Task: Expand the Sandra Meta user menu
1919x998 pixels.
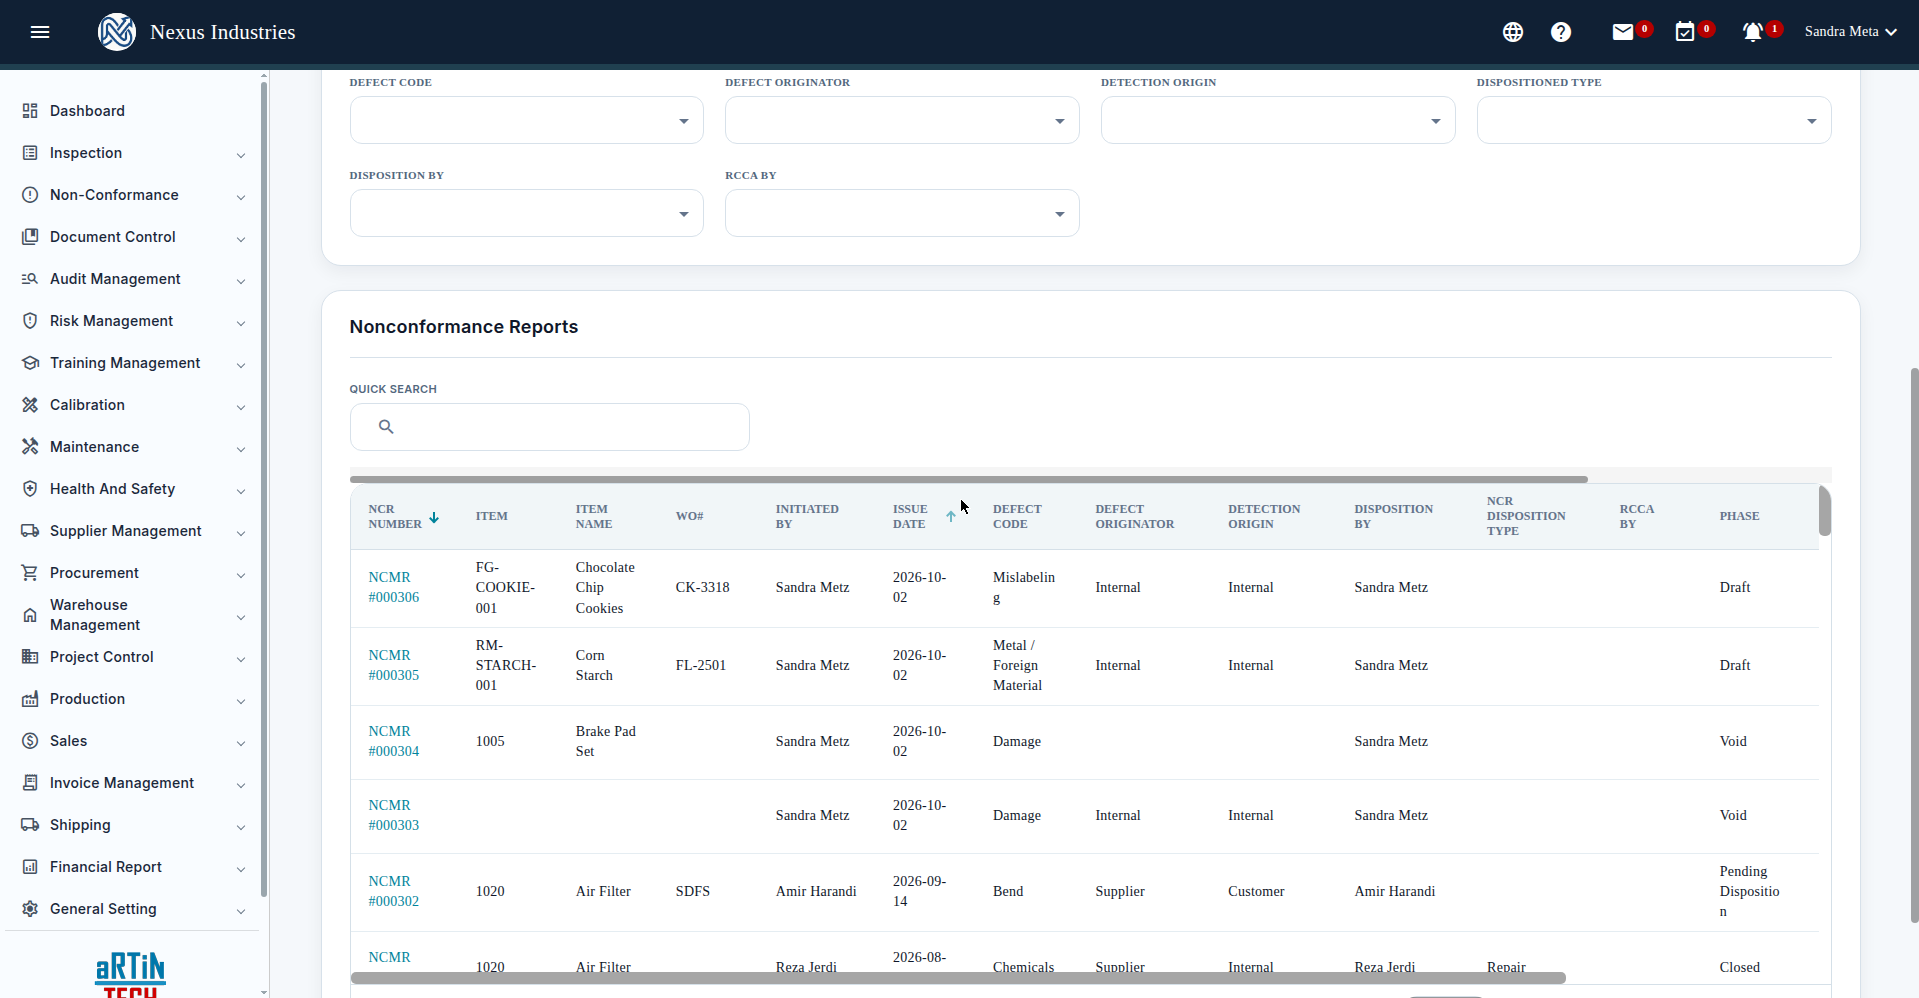Action: pos(1850,32)
